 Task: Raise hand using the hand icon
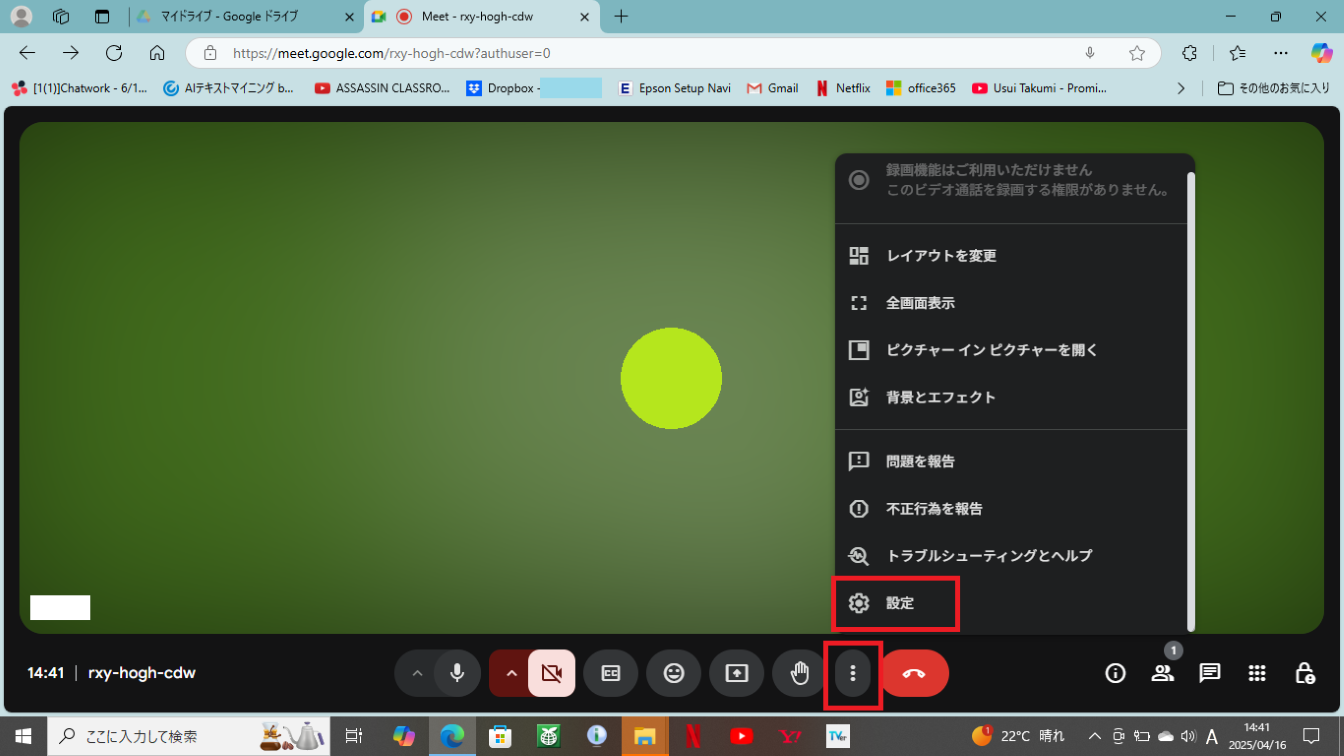coord(799,673)
